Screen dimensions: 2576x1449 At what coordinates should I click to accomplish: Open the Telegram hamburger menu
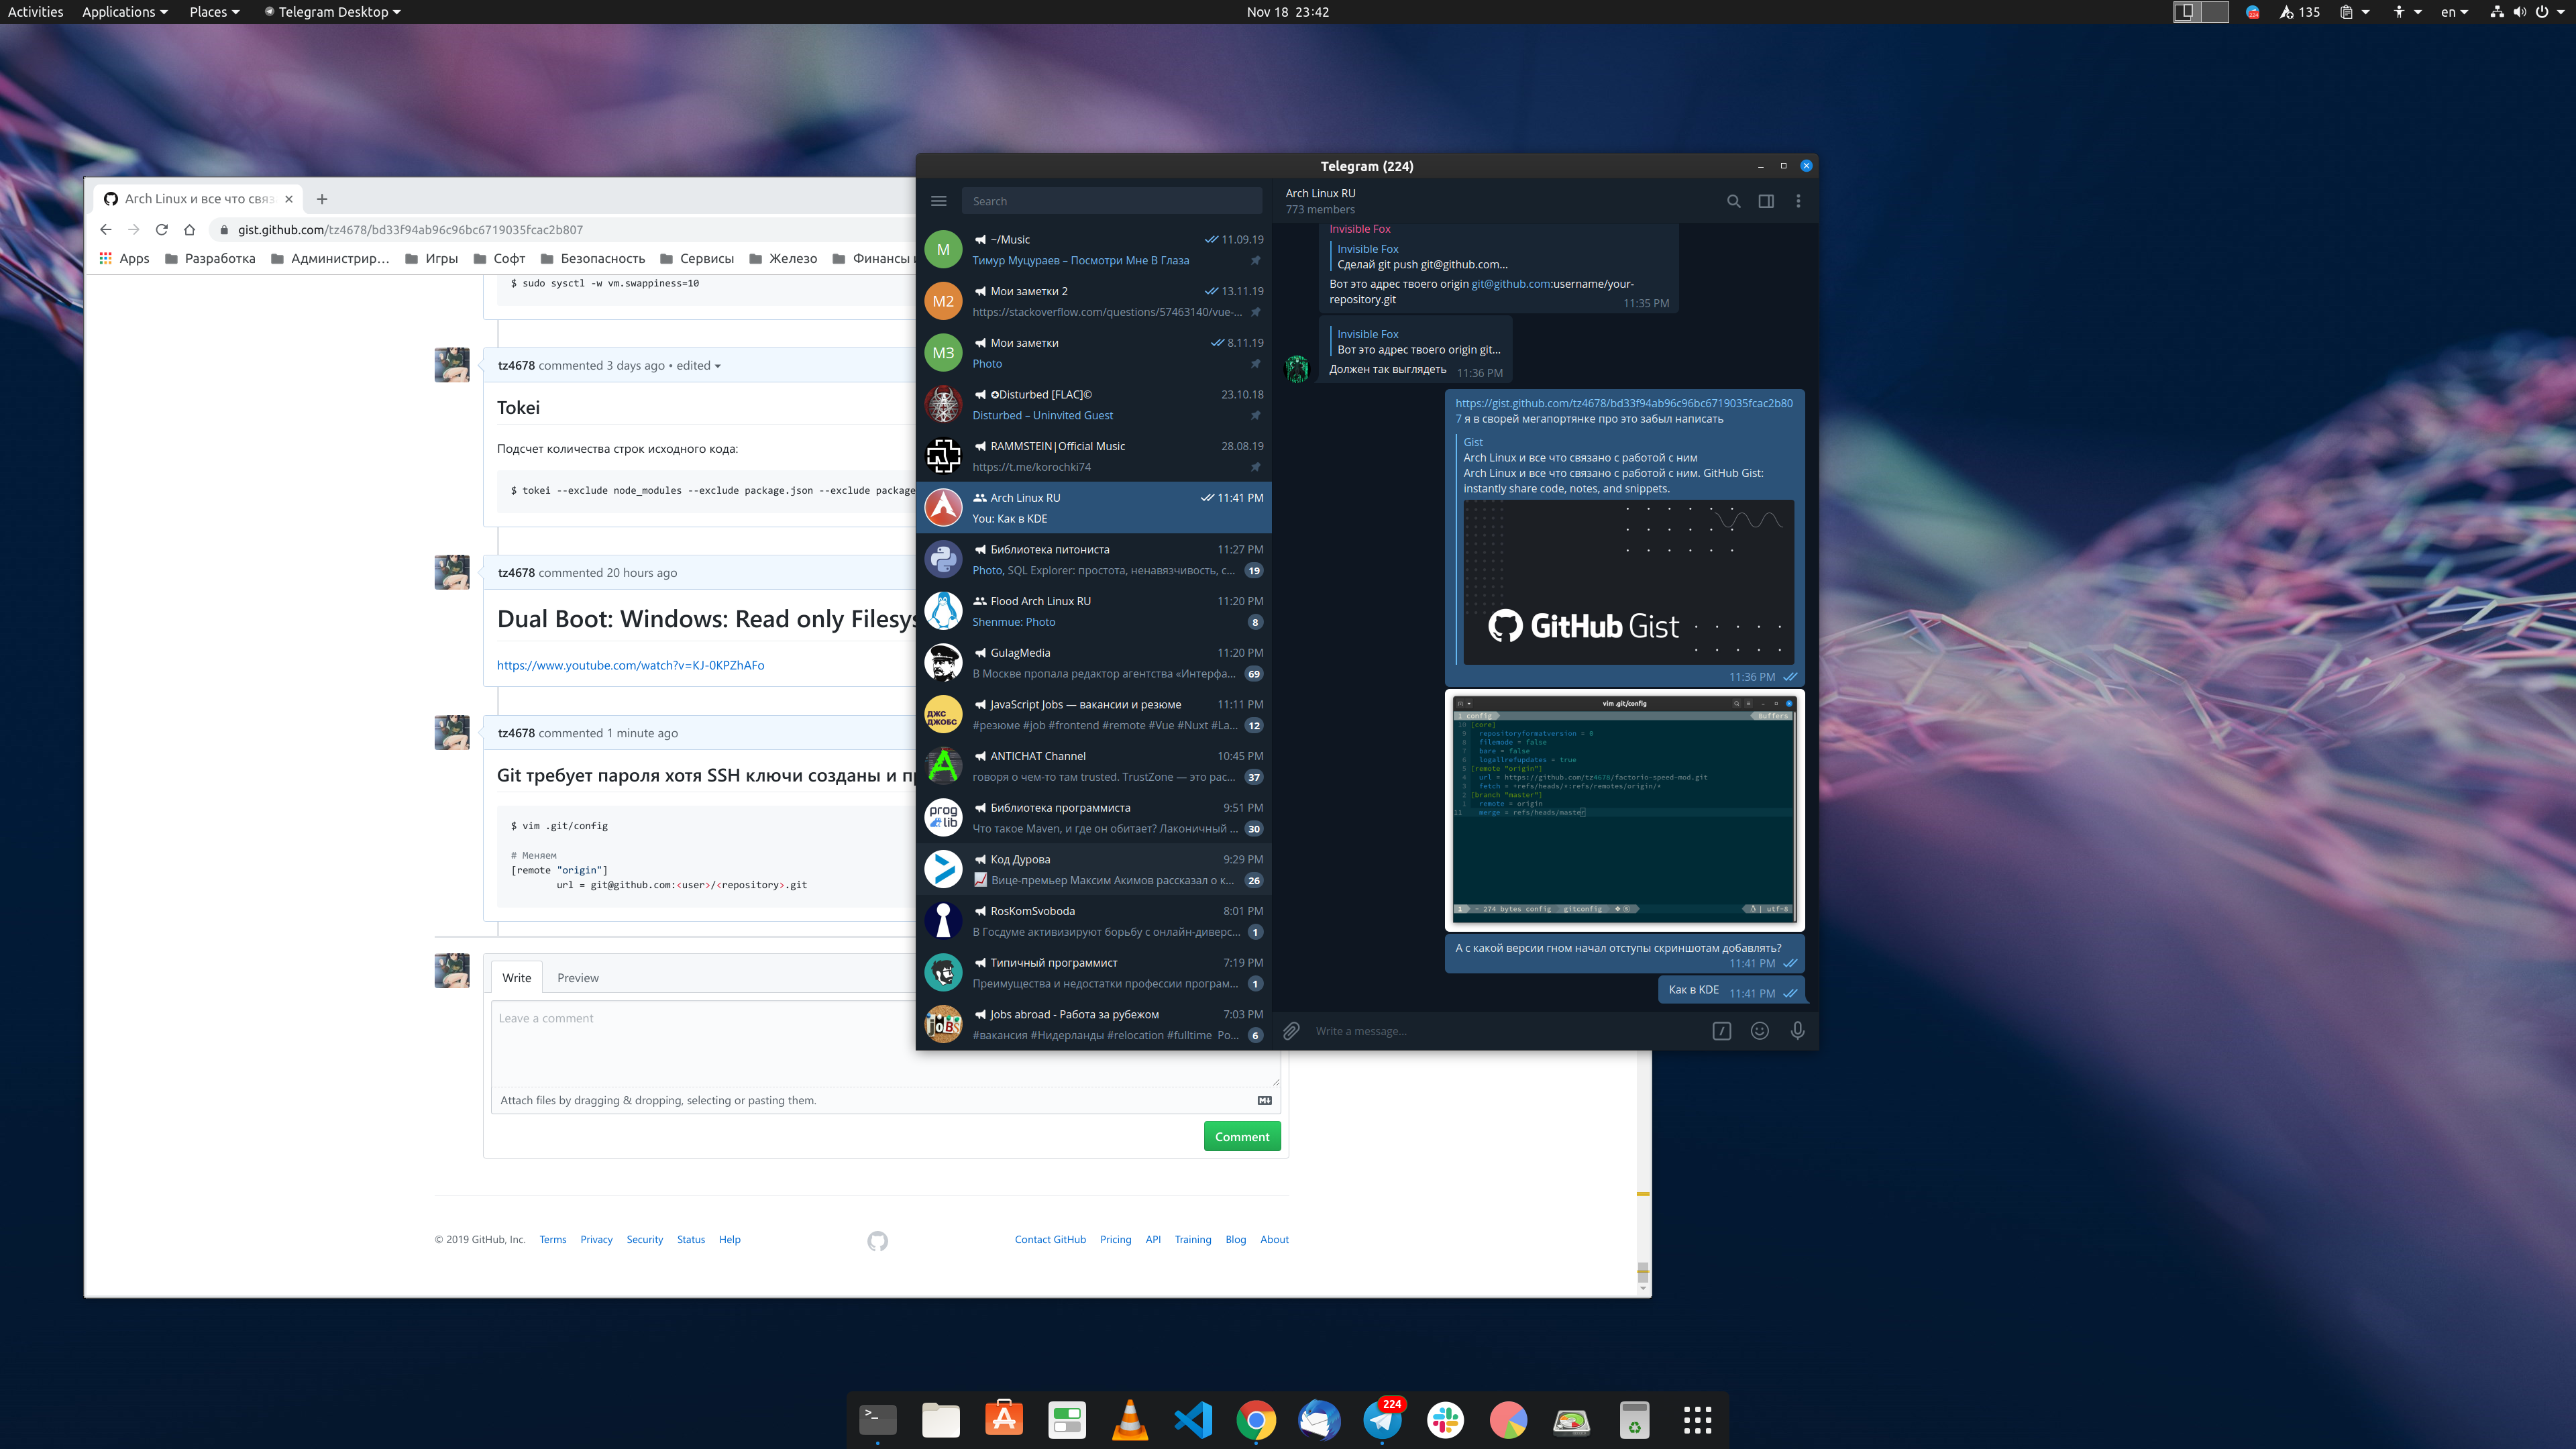point(938,201)
